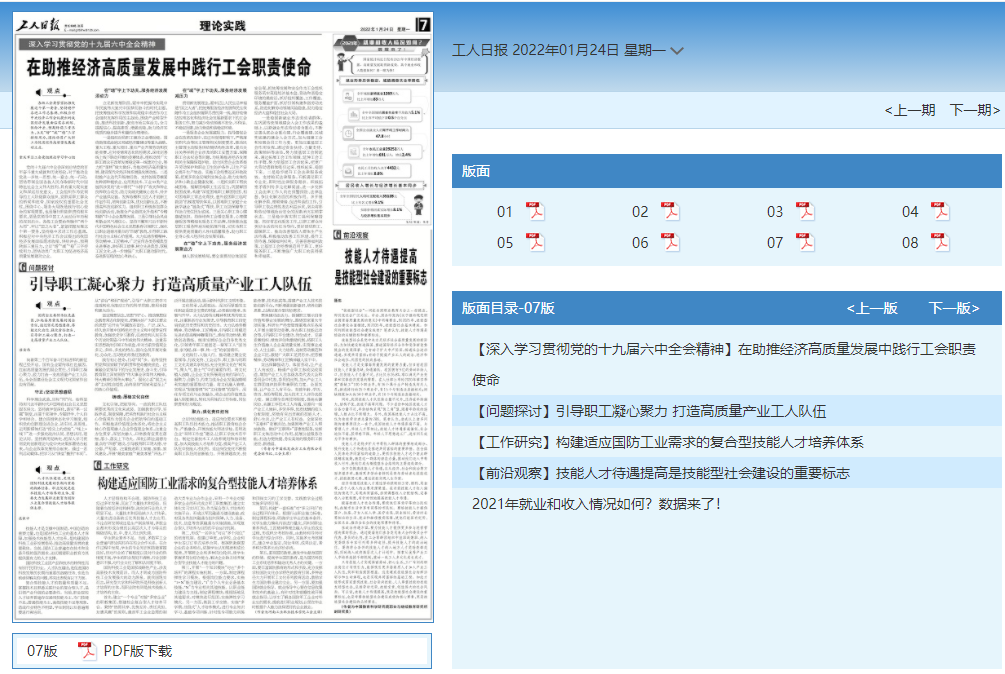Open the PDF icon for page 08
The image size is (1005, 674).
point(940,242)
